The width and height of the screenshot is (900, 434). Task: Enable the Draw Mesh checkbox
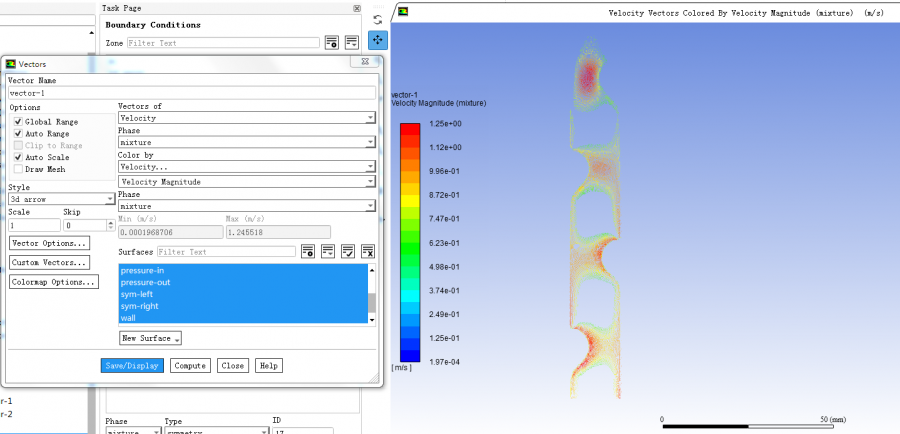click(x=18, y=169)
